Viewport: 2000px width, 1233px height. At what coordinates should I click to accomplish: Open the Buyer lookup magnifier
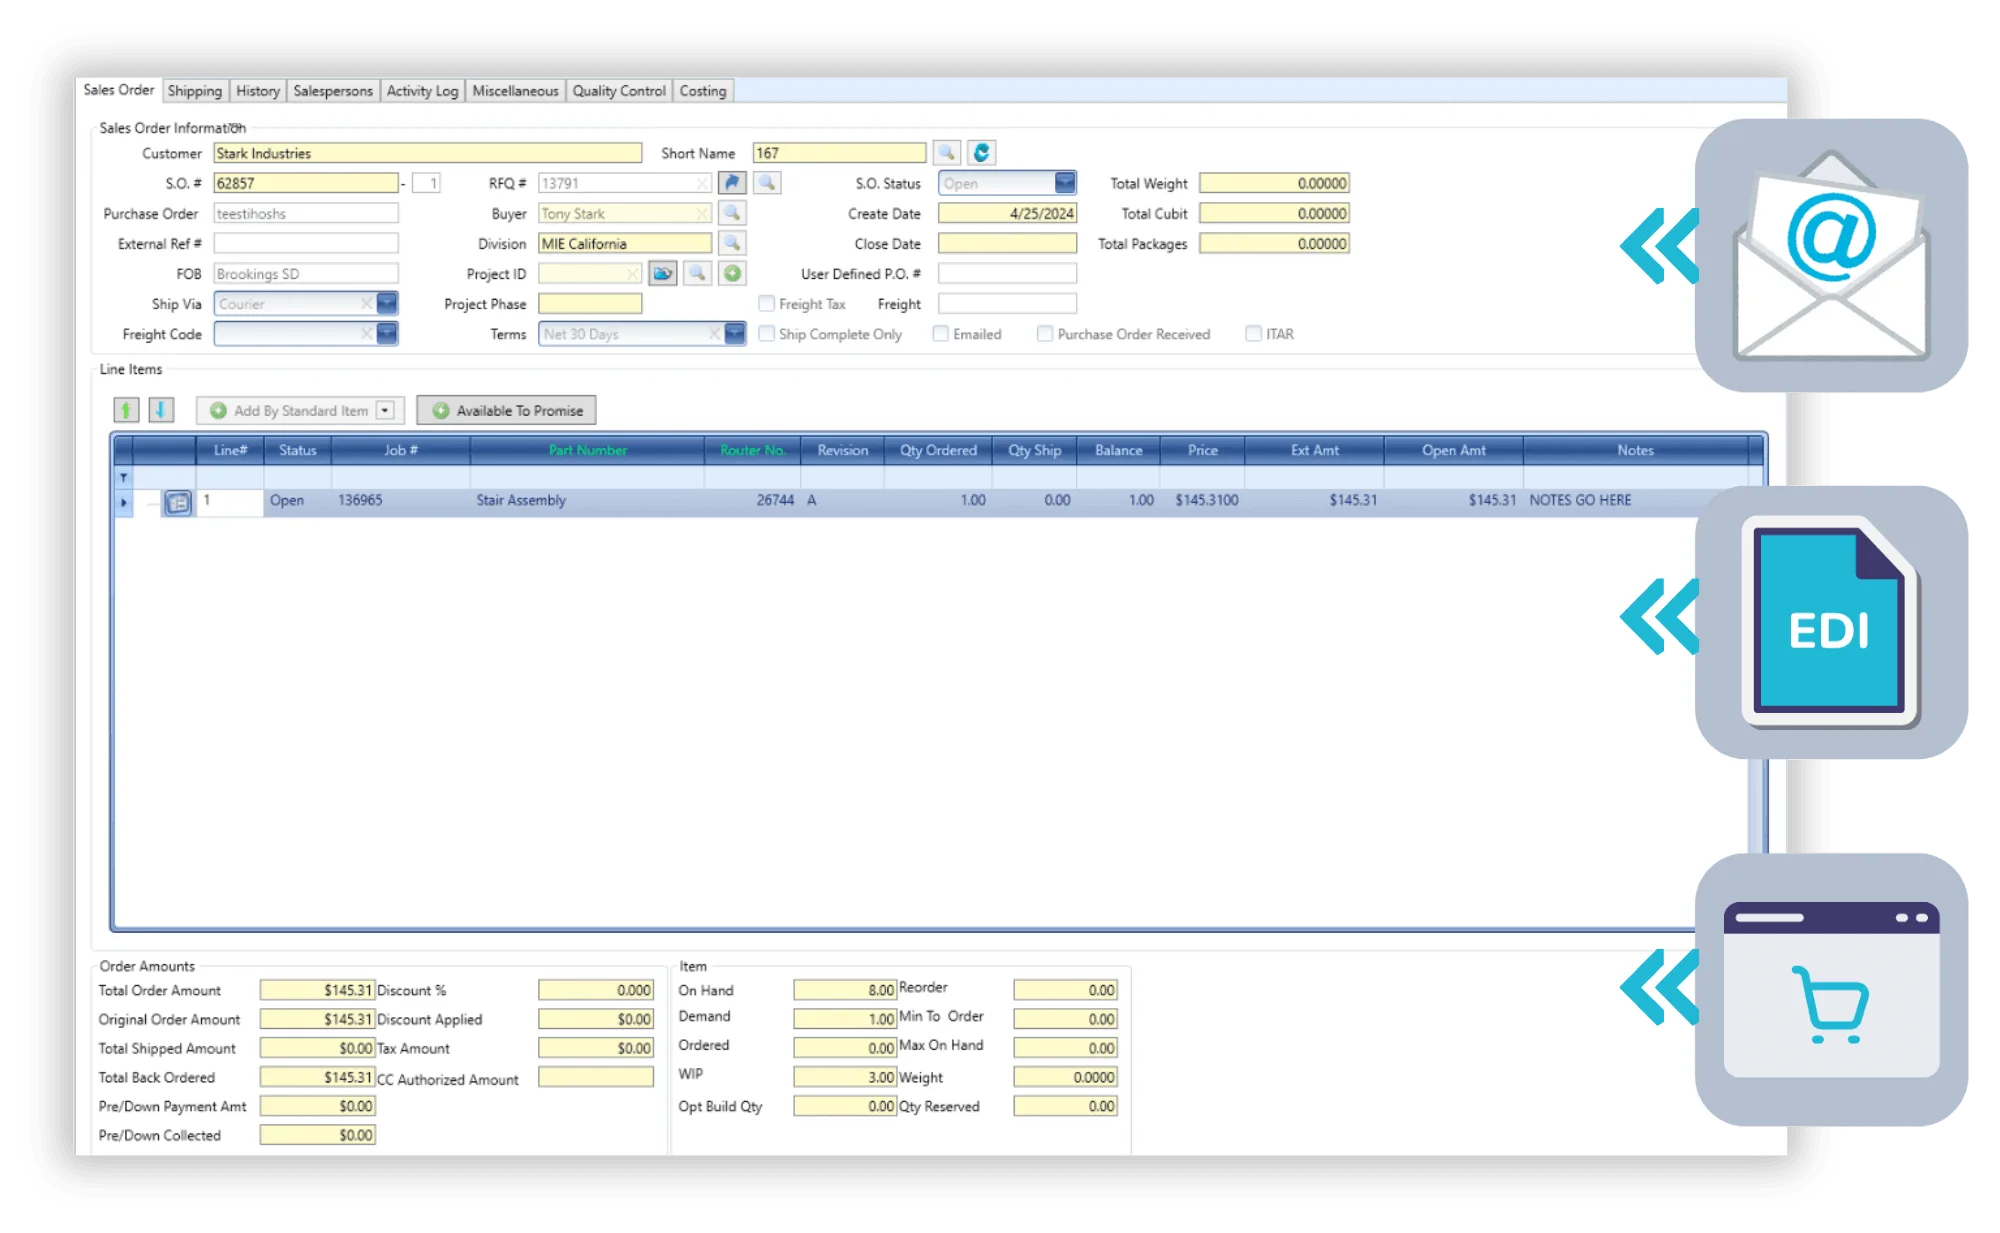(x=732, y=213)
